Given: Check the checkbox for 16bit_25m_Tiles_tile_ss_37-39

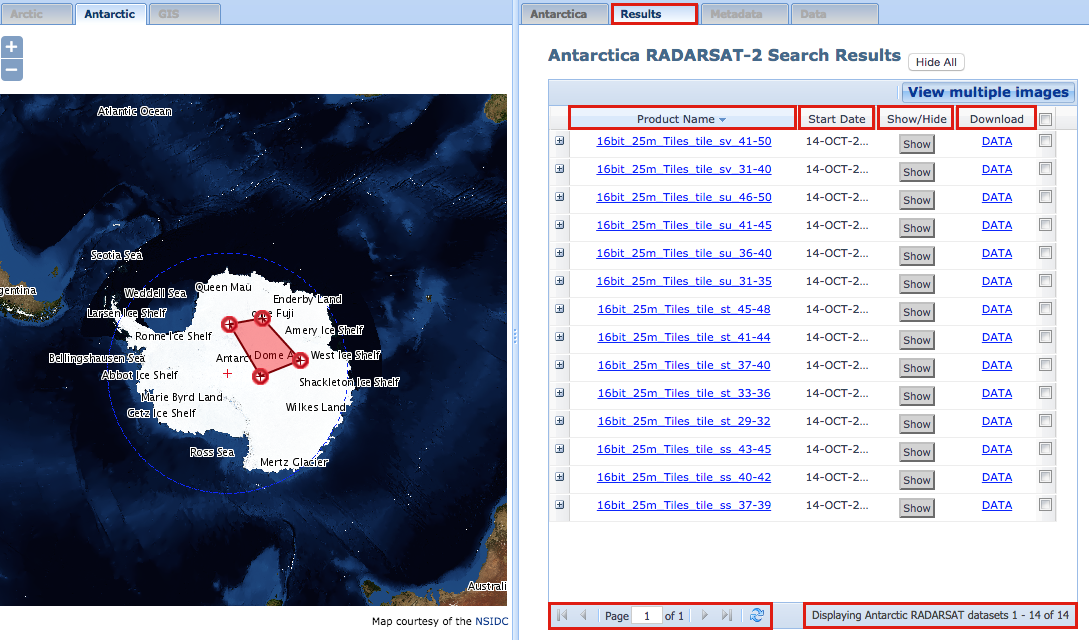Looking at the screenshot, I should [1046, 507].
